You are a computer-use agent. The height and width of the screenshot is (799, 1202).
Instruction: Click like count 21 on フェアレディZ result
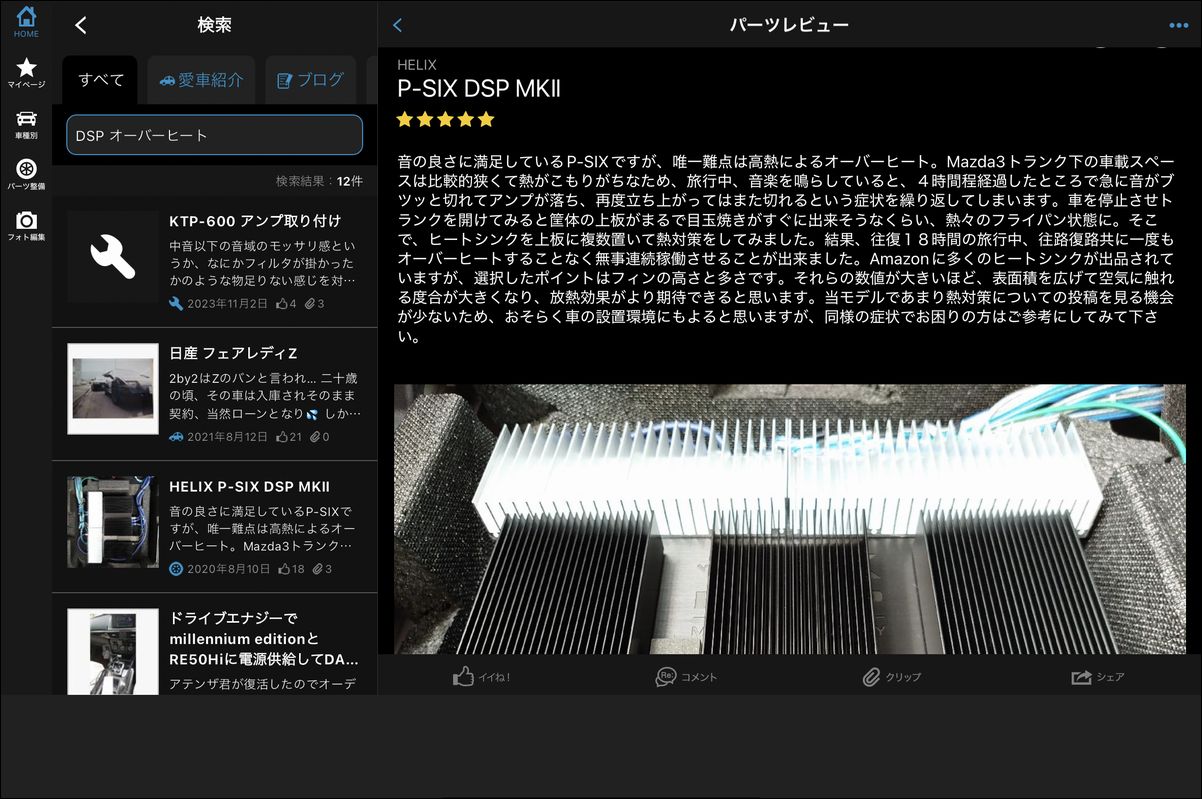tap(290, 437)
